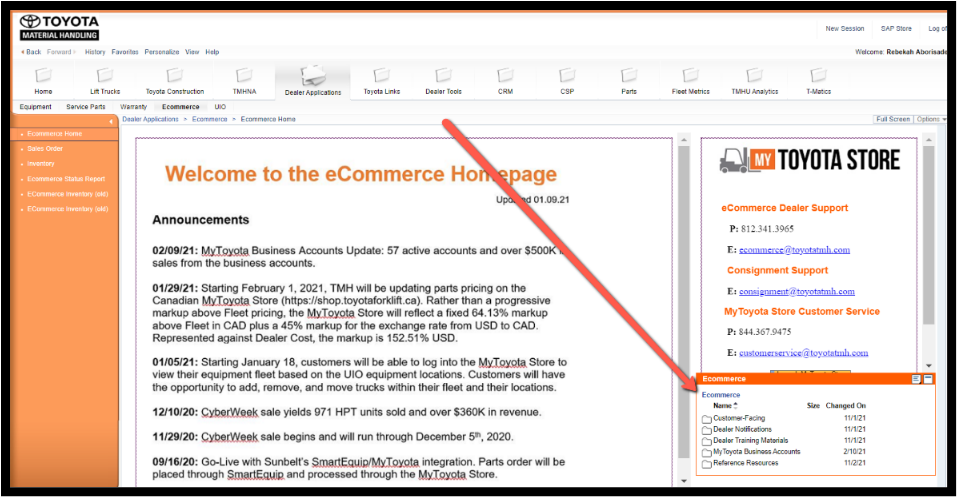Click the Changed On column header

[845, 405]
